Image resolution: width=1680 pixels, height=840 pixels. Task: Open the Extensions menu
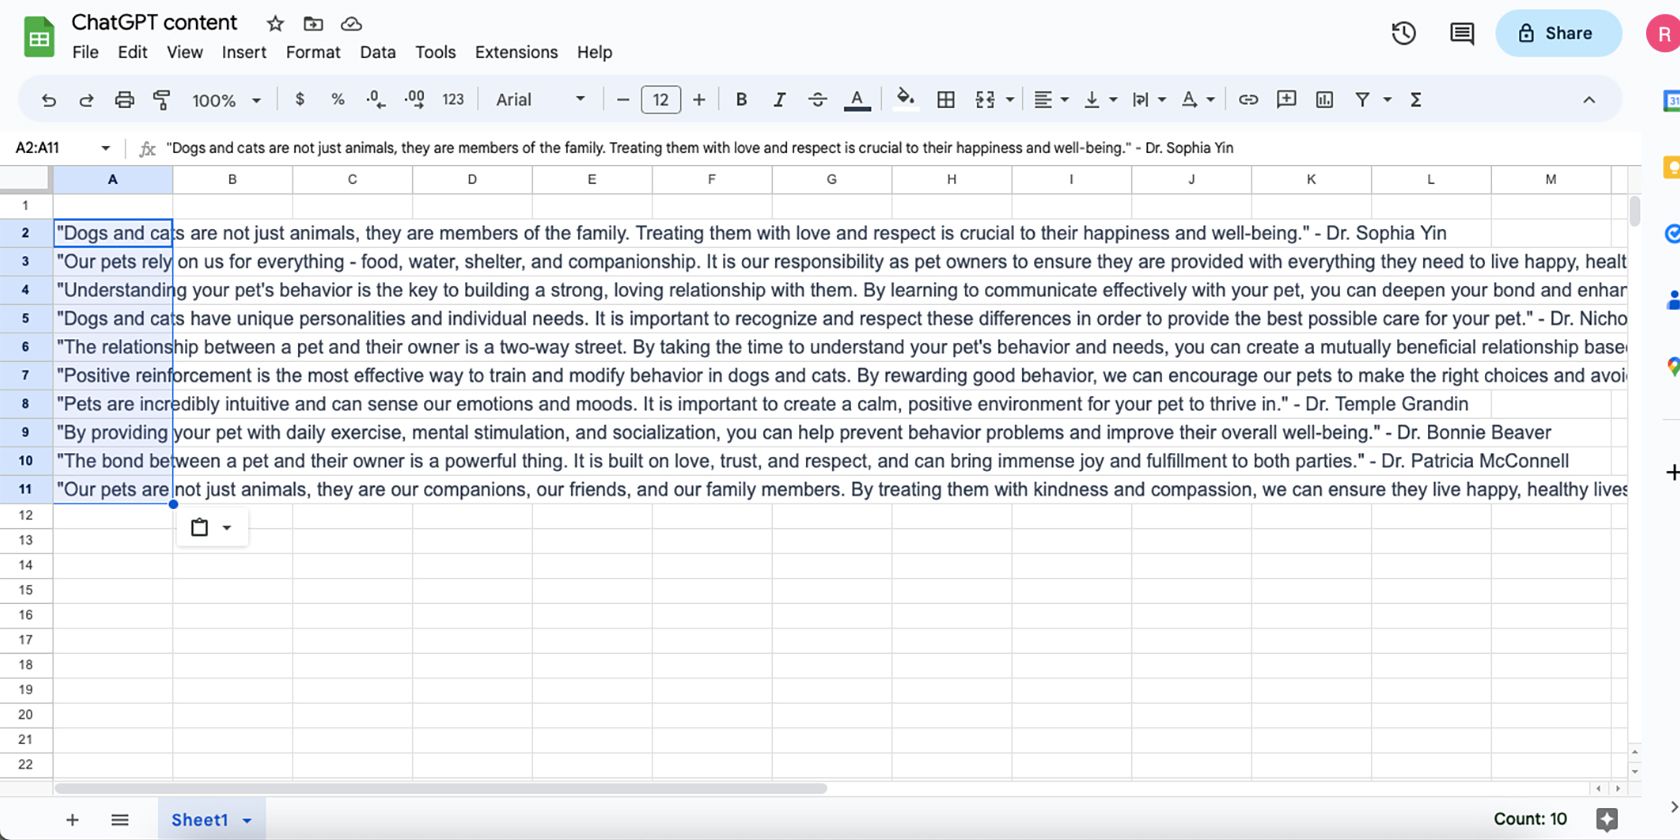pos(516,52)
